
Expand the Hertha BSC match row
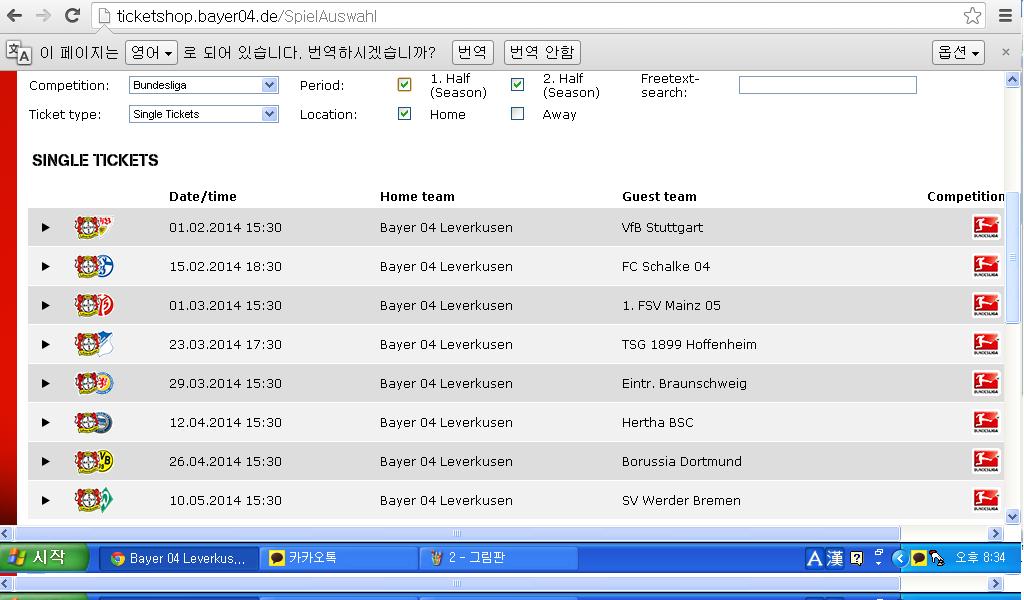coord(45,422)
